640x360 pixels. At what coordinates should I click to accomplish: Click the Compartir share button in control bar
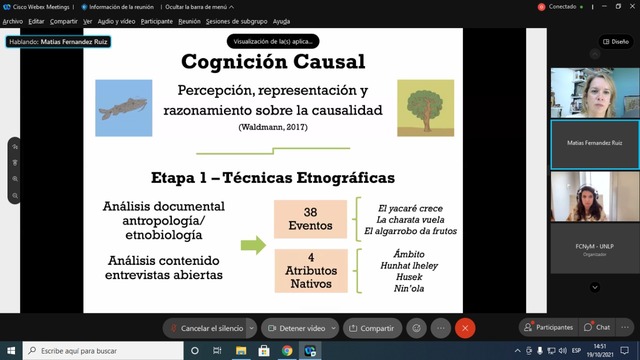[372, 328]
